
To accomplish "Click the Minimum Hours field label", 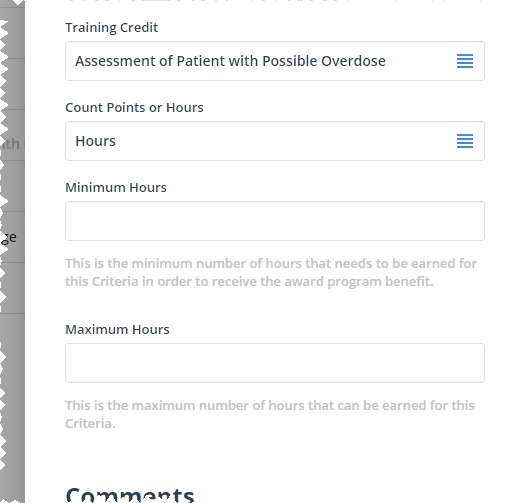I will pos(116,188).
